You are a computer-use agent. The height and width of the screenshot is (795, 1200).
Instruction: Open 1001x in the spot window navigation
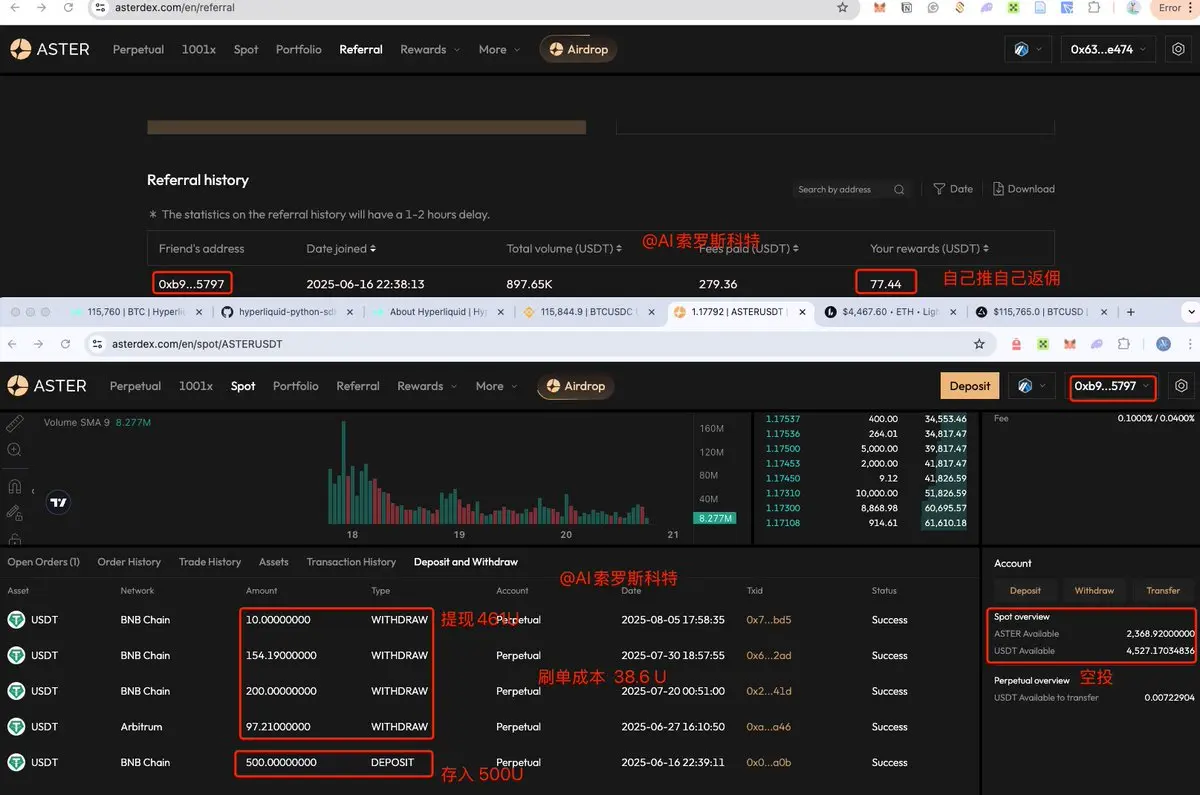point(196,386)
